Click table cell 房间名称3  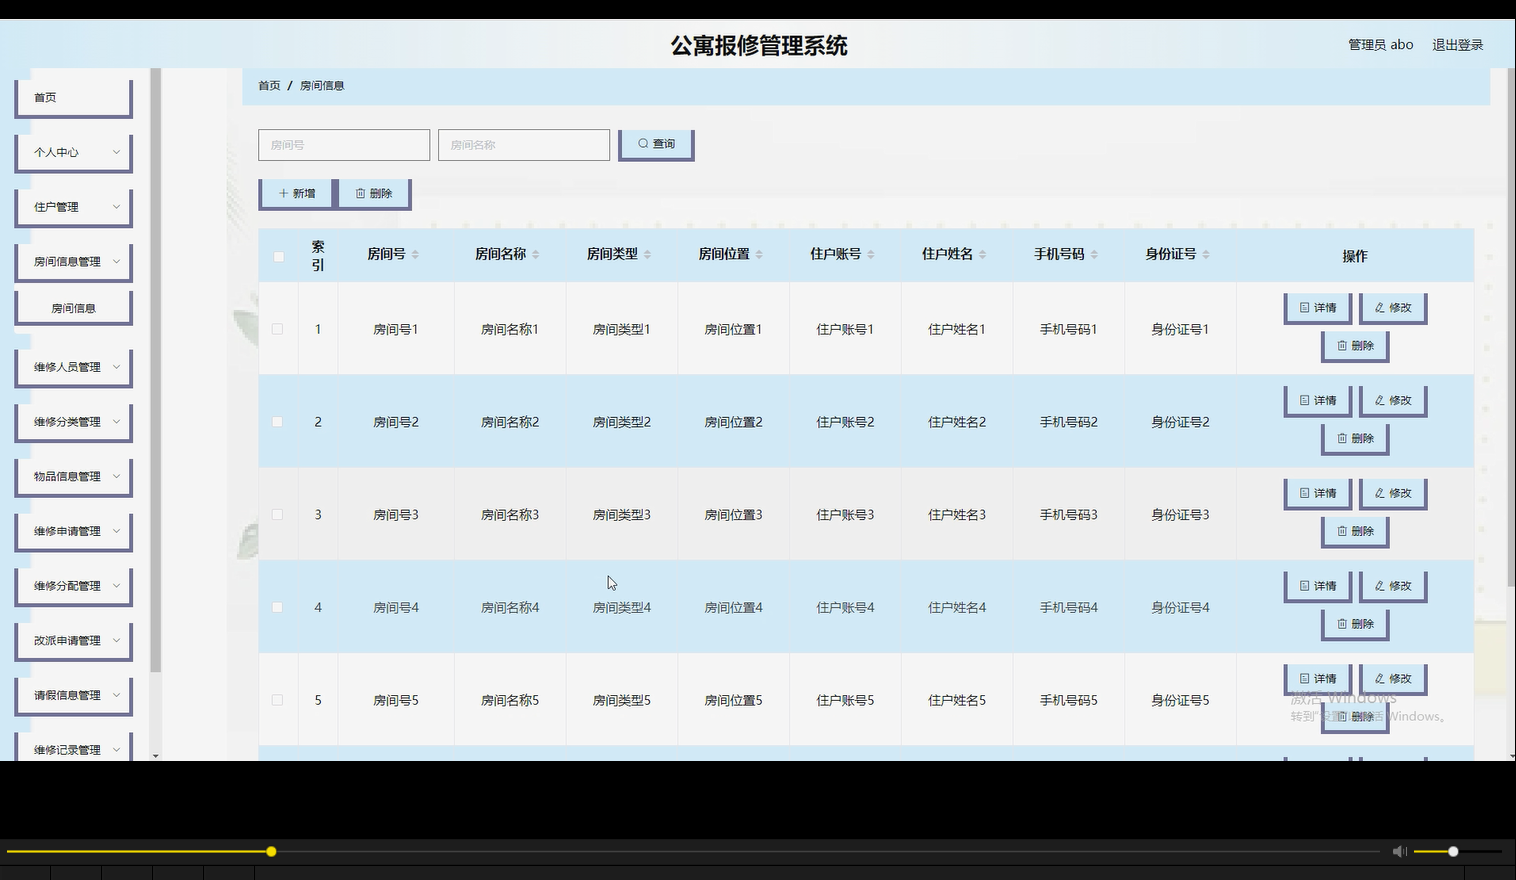(510, 515)
